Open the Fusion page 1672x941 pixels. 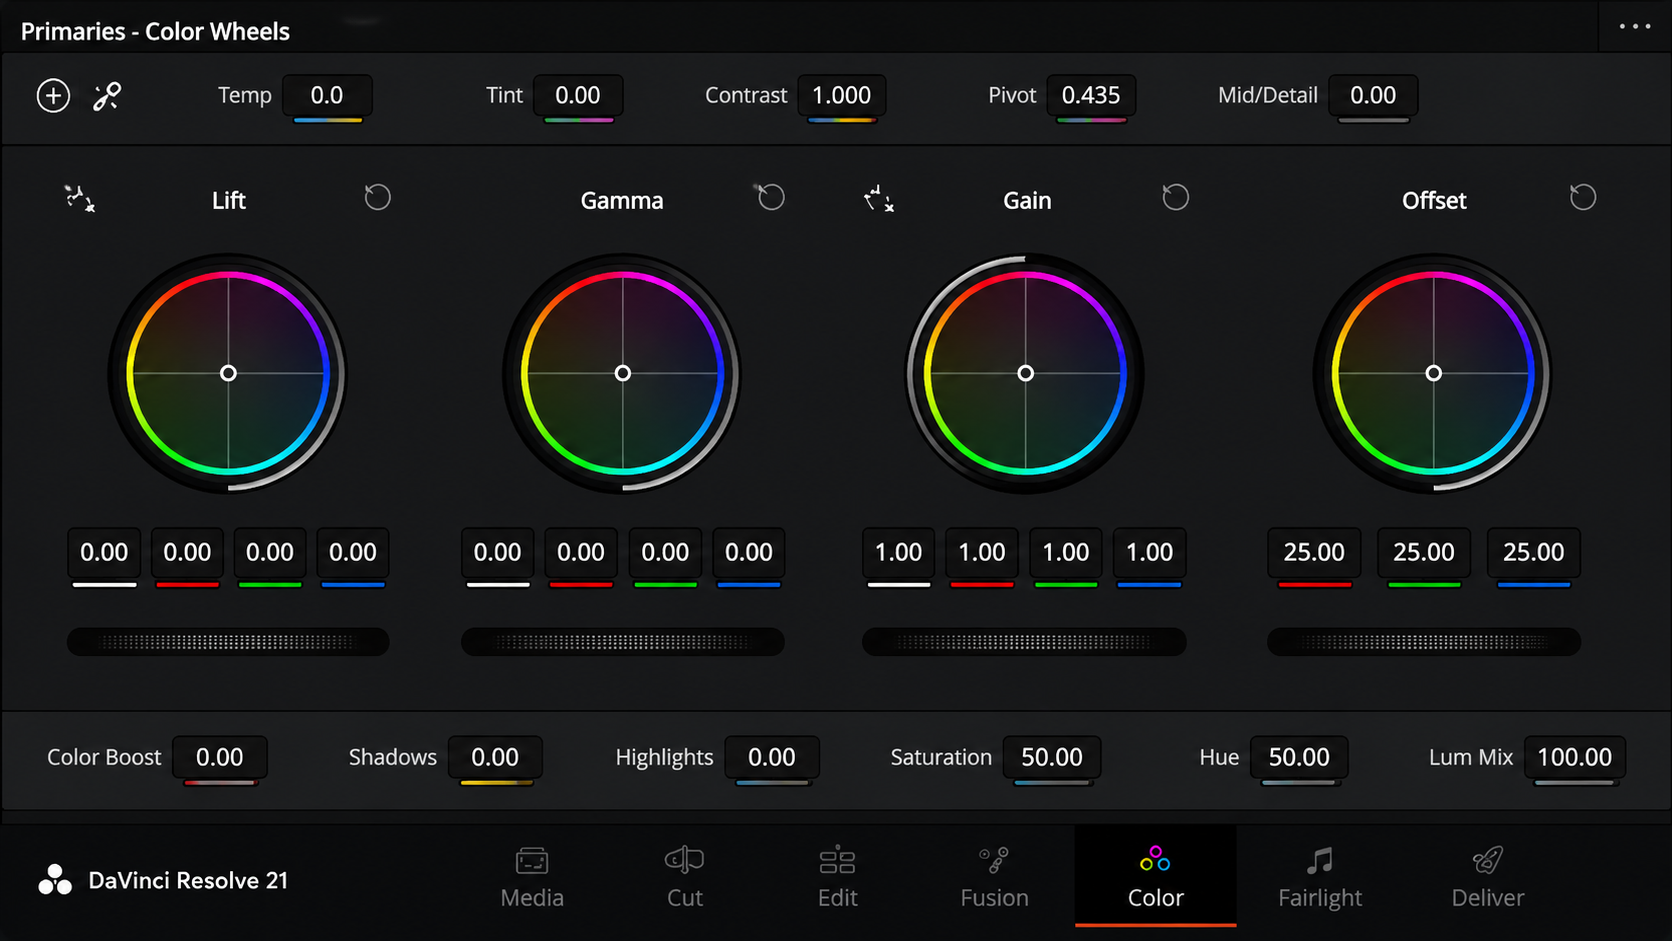[x=994, y=878]
